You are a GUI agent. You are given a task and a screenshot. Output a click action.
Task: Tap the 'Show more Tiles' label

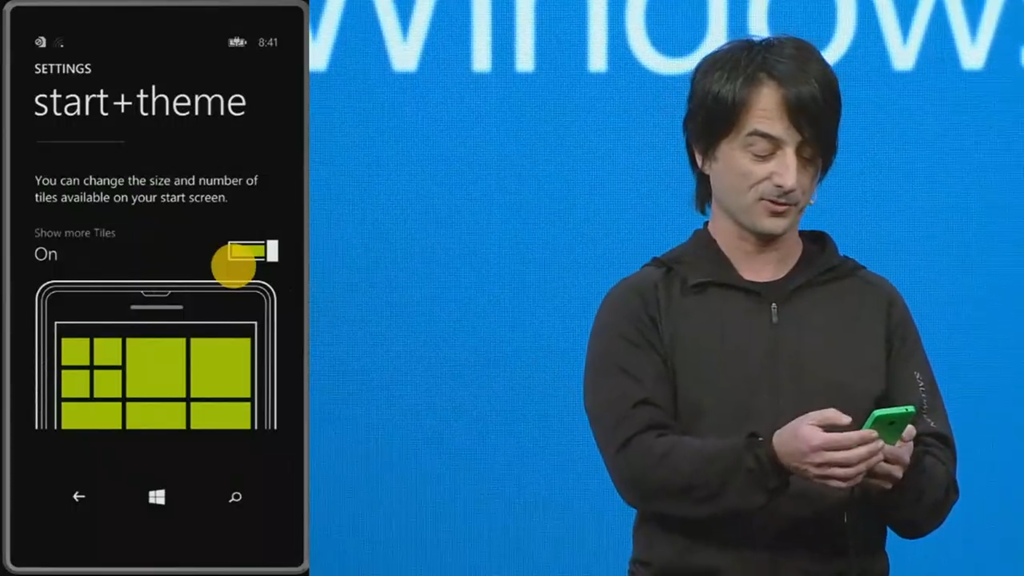75,232
